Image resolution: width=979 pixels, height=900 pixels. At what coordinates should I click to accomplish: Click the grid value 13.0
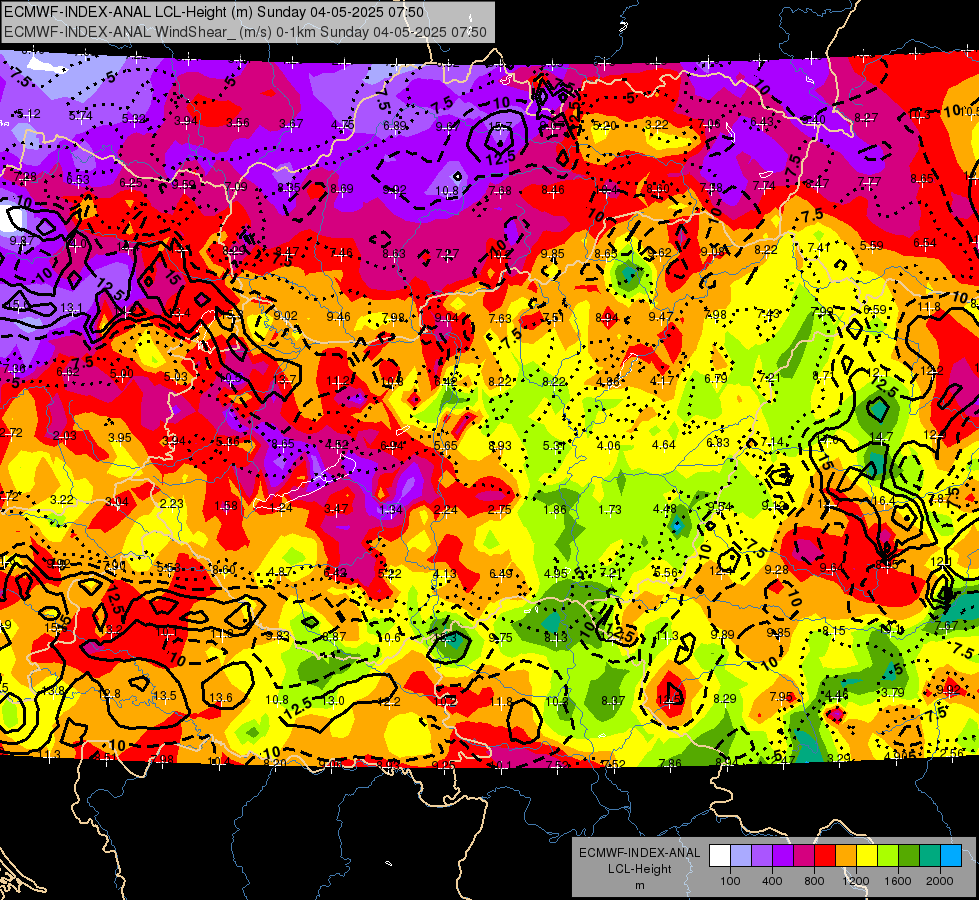(333, 700)
